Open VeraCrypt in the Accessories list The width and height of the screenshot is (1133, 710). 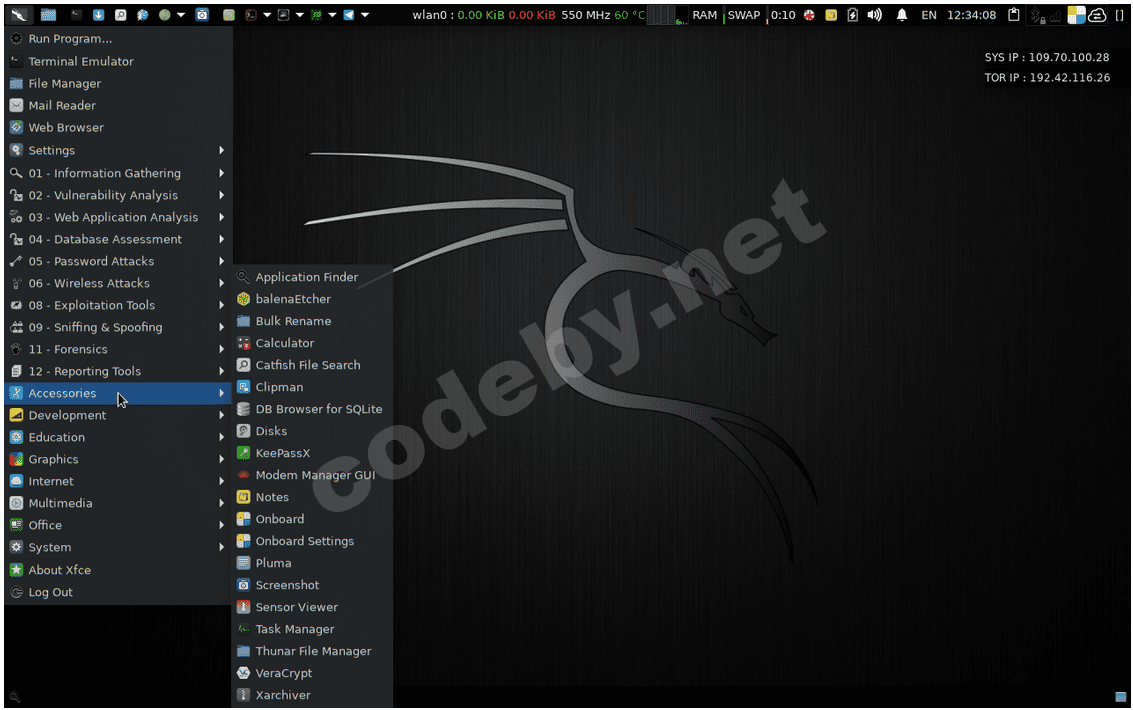pyautogui.click(x=283, y=673)
